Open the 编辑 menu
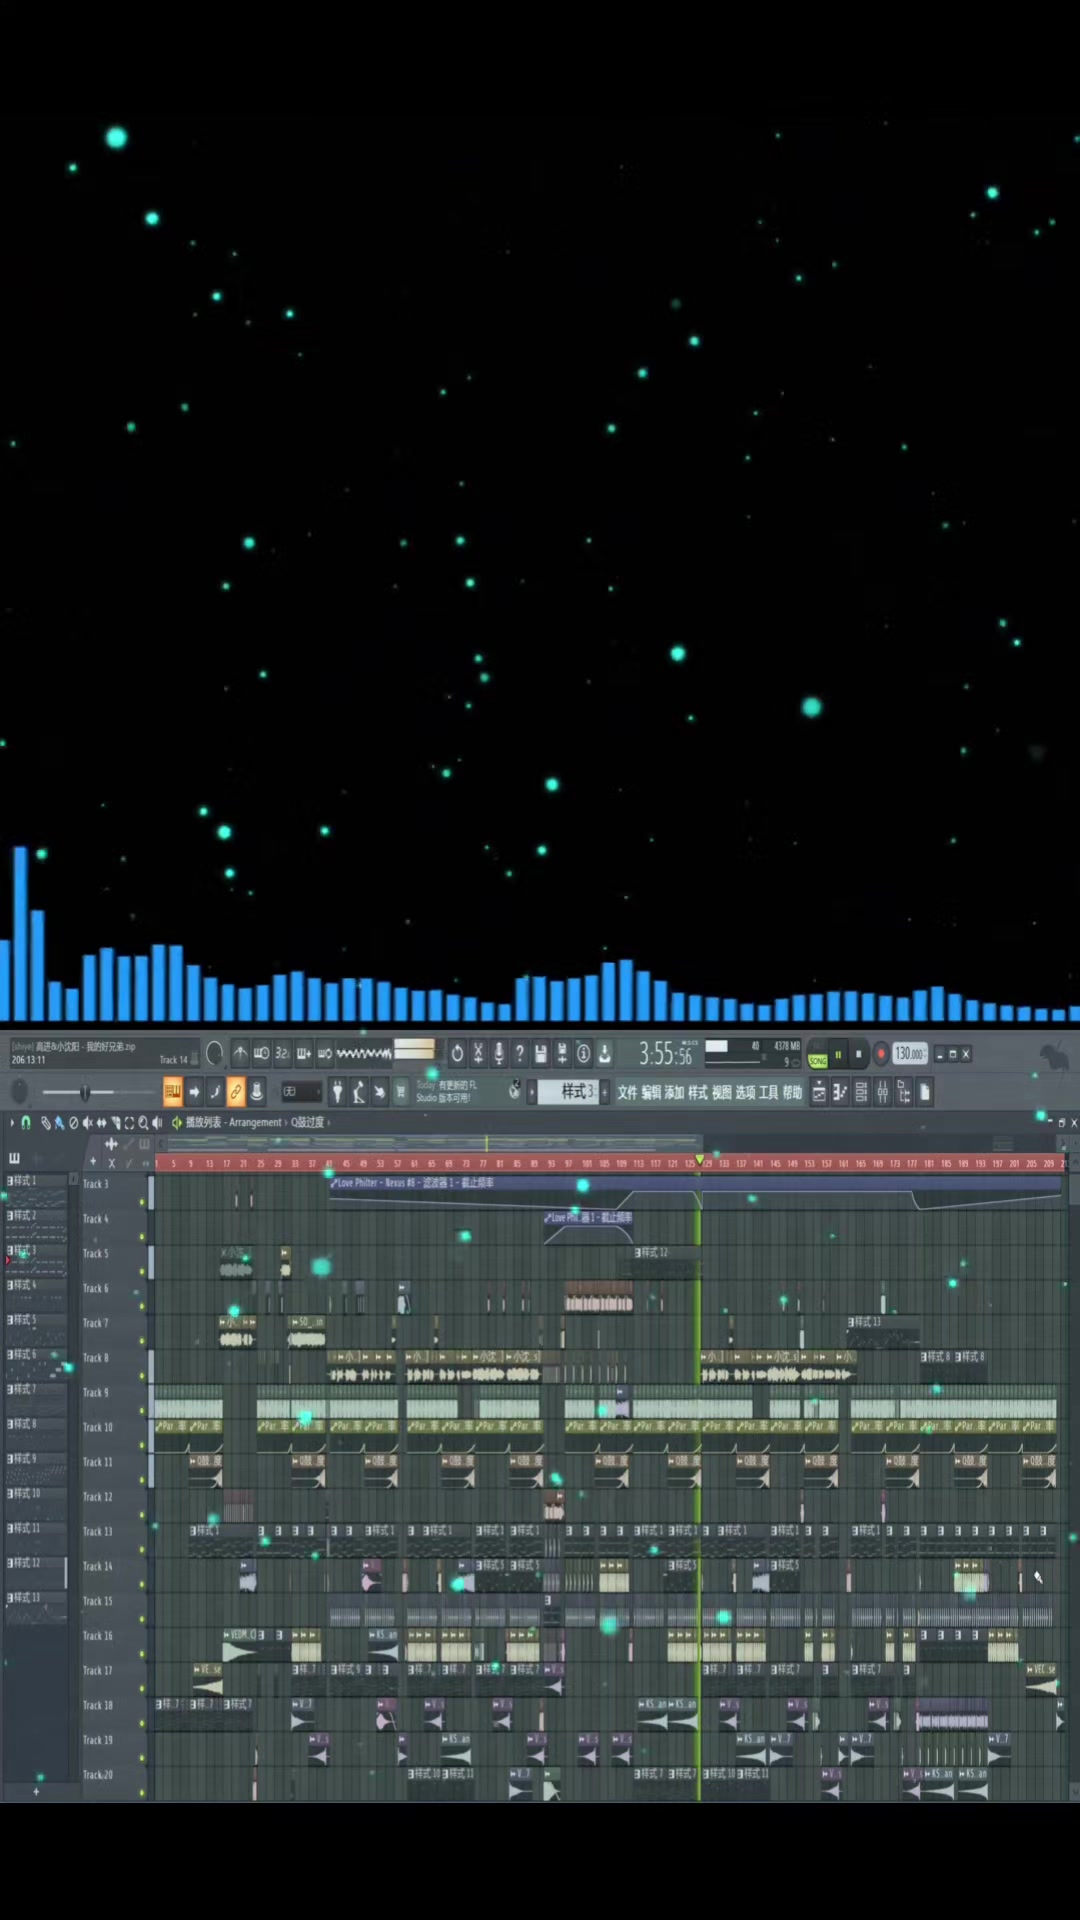 651,1092
